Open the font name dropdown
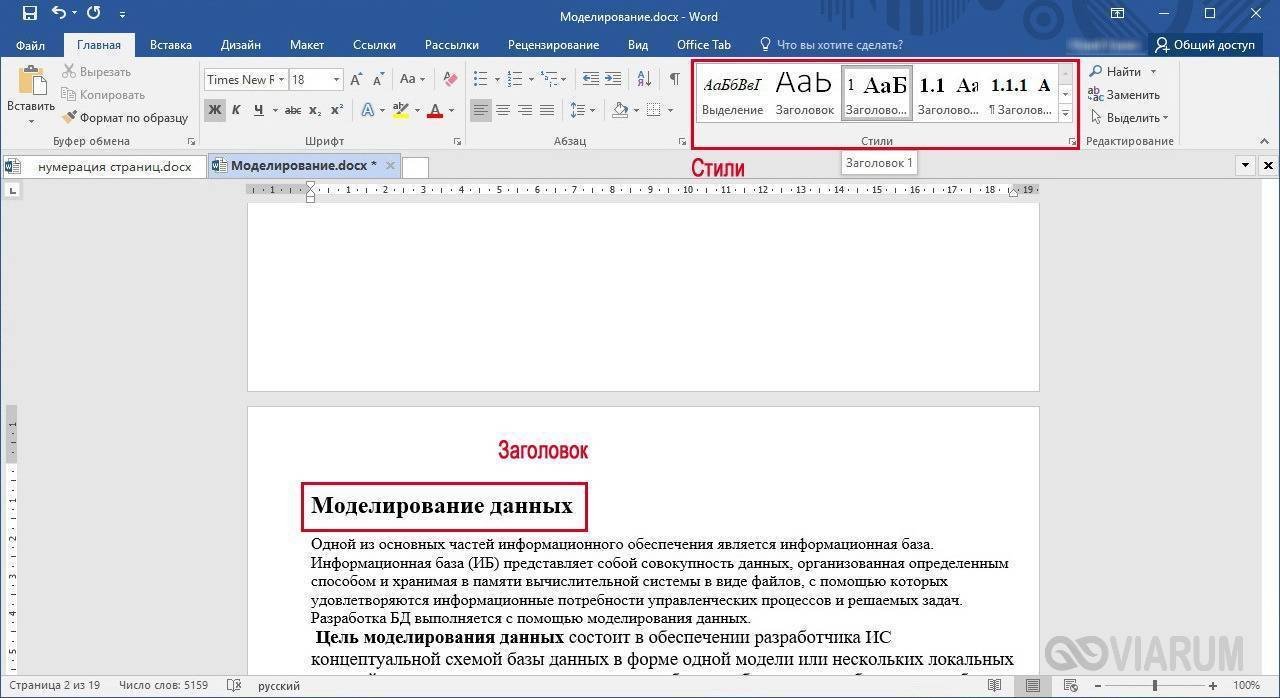Screen dimensions: 1280x698 (x=282, y=80)
